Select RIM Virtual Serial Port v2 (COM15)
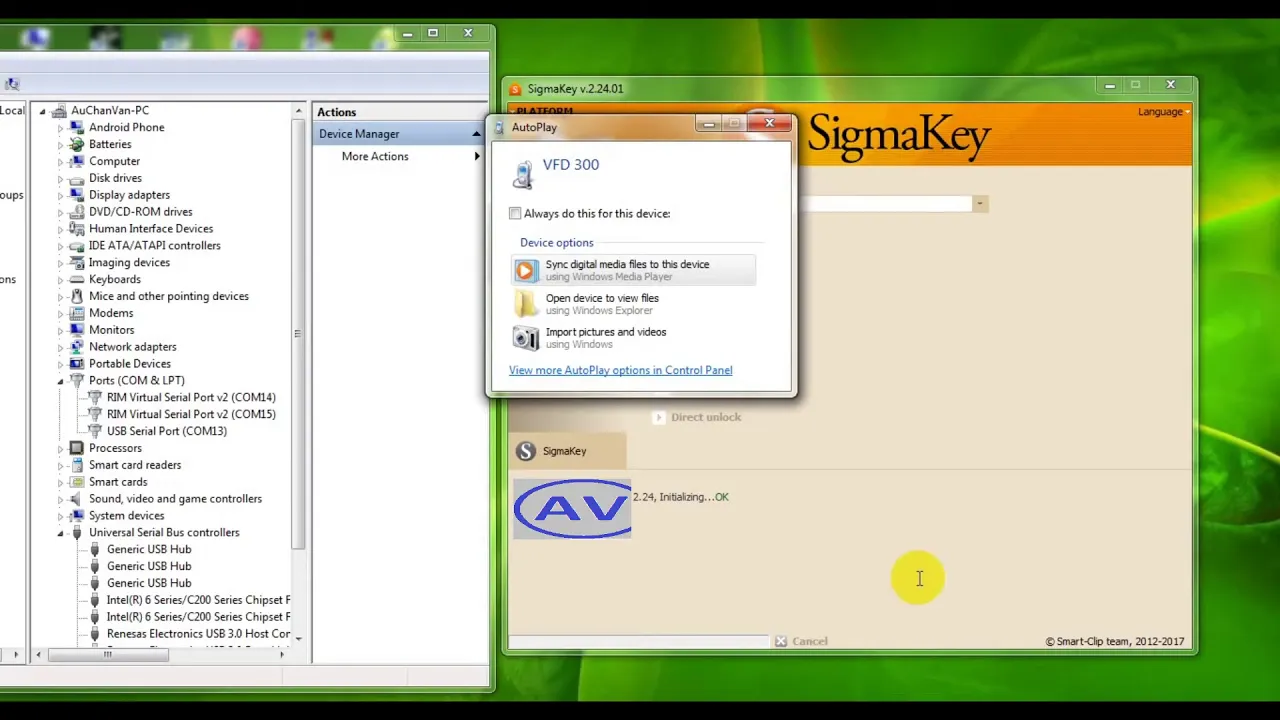Viewport: 1280px width, 720px height. 191,414
